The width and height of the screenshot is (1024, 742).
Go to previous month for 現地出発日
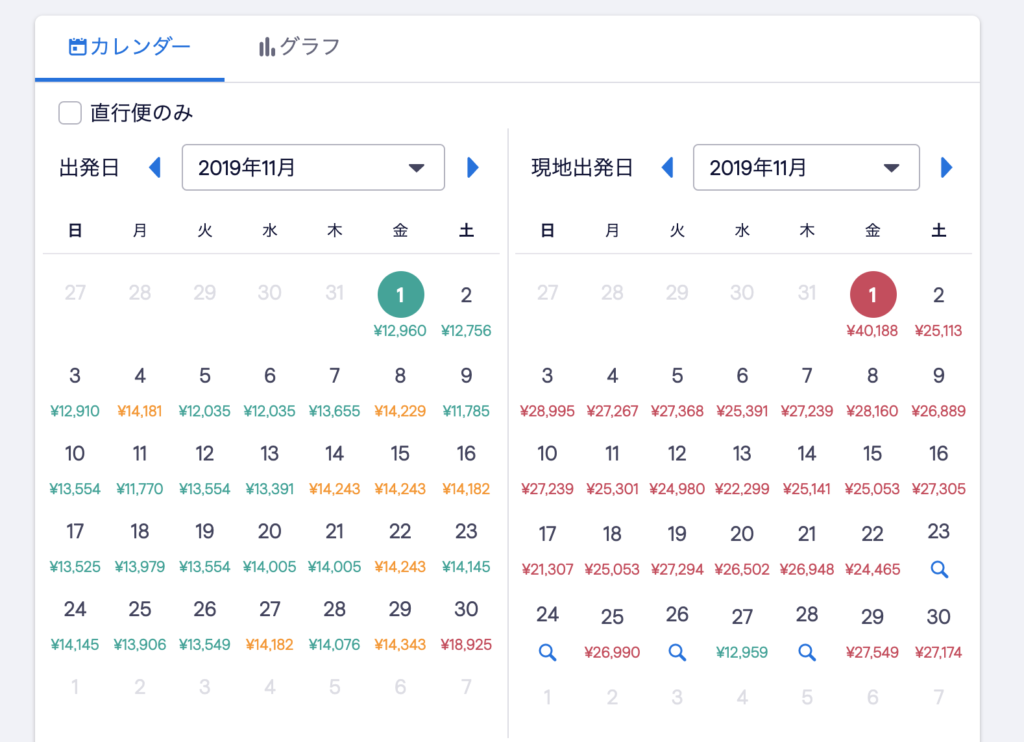667,168
